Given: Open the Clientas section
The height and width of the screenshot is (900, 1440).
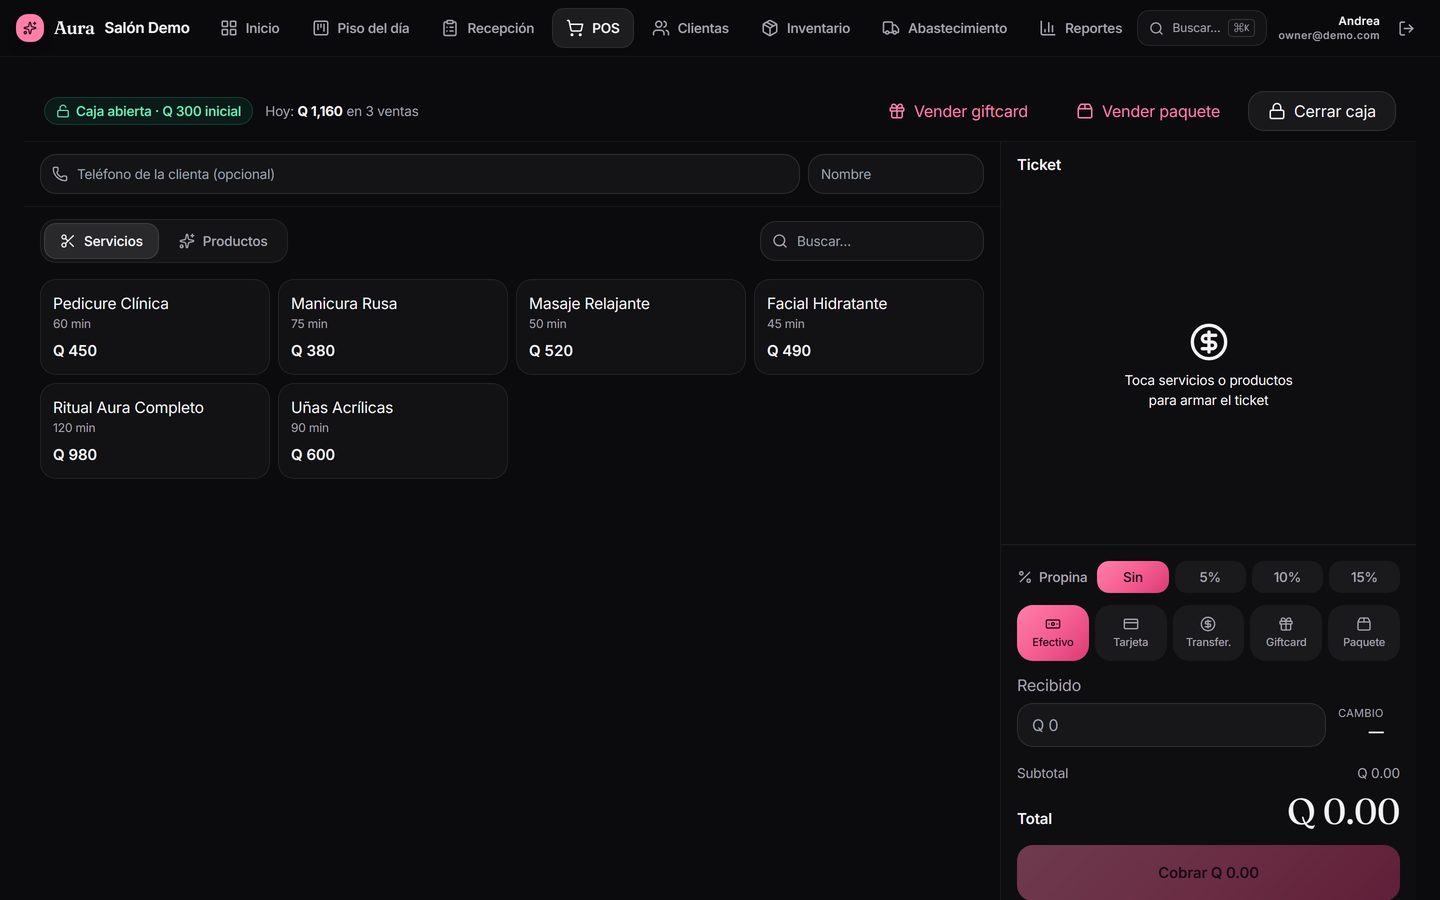Looking at the screenshot, I should coord(691,28).
